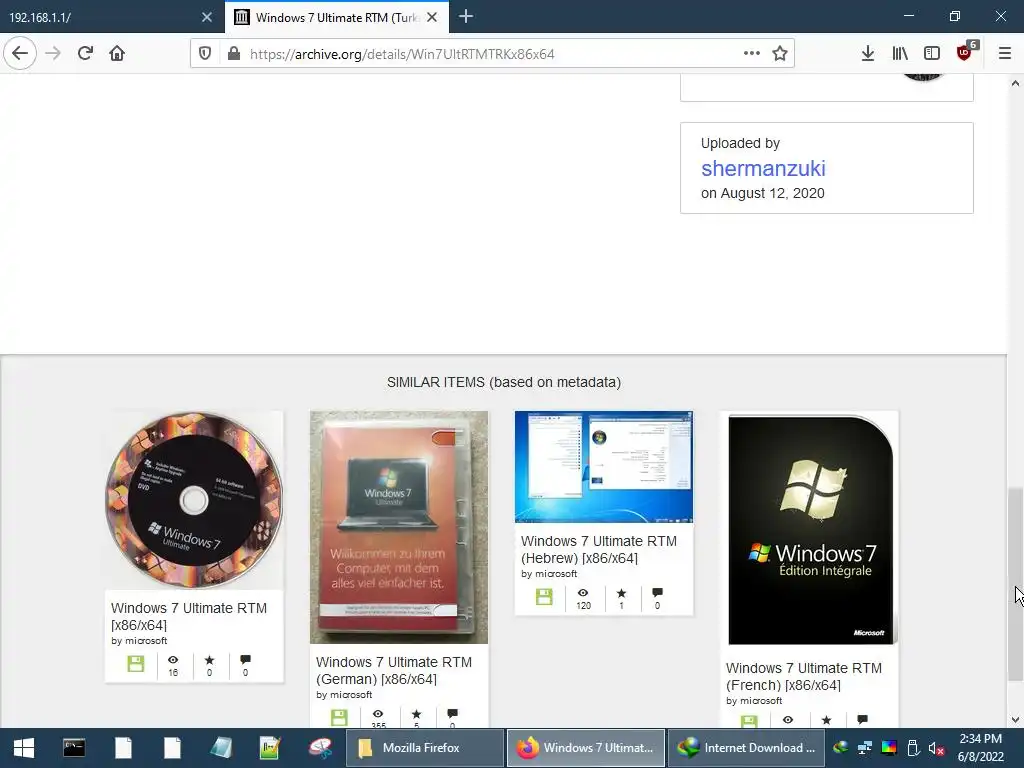Viewport: 1024px width, 768px height.
Task: Click the Édition Intégrale box thumbnail
Action: (x=810, y=530)
